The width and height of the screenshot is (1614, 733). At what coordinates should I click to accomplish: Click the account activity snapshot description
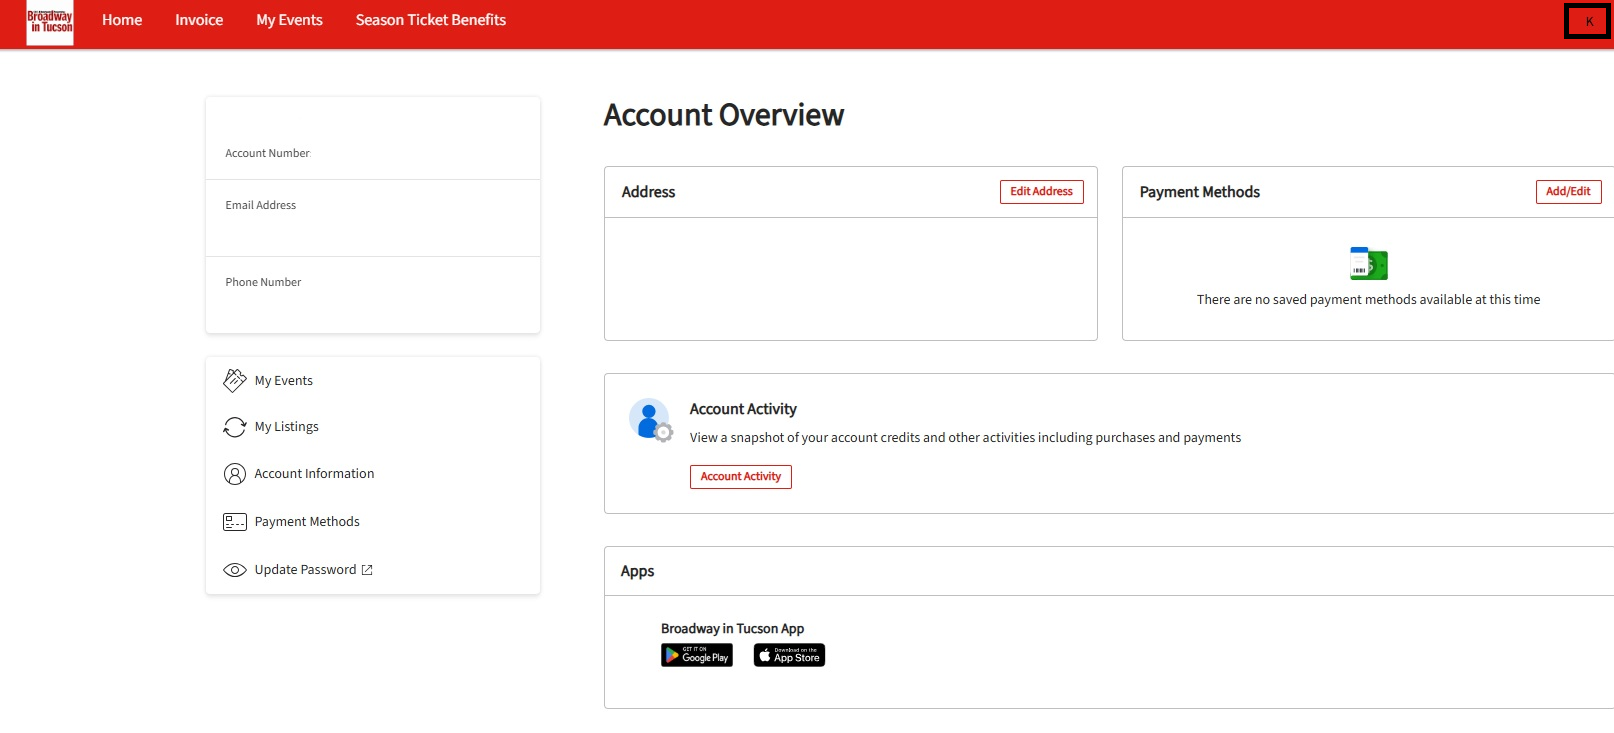(x=965, y=438)
